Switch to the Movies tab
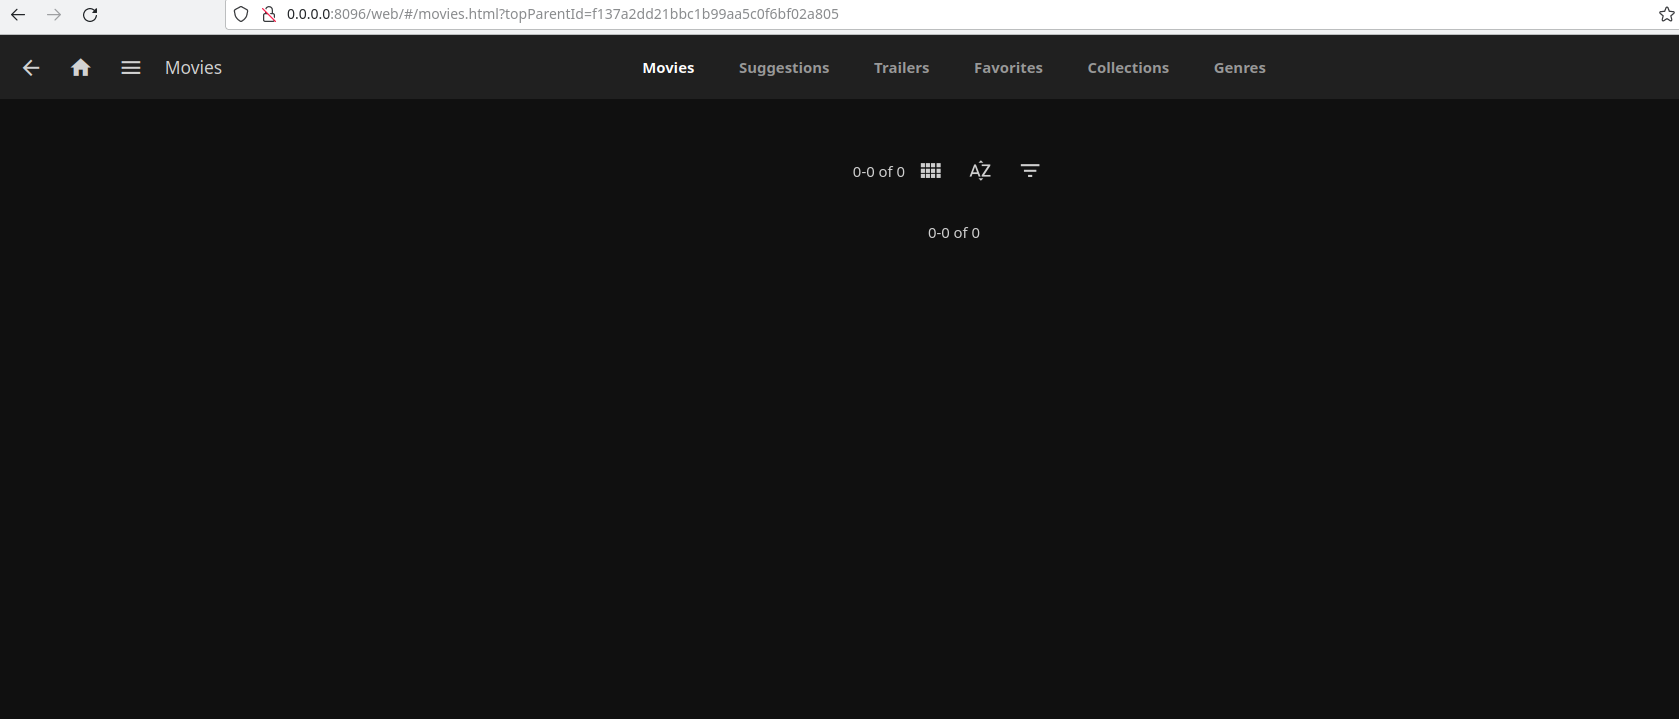 [x=668, y=68]
